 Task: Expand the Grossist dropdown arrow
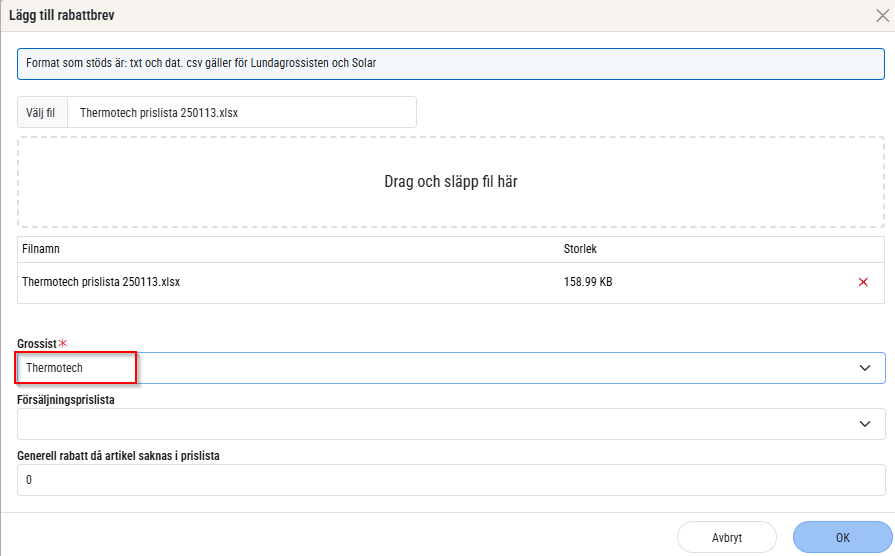pos(865,368)
